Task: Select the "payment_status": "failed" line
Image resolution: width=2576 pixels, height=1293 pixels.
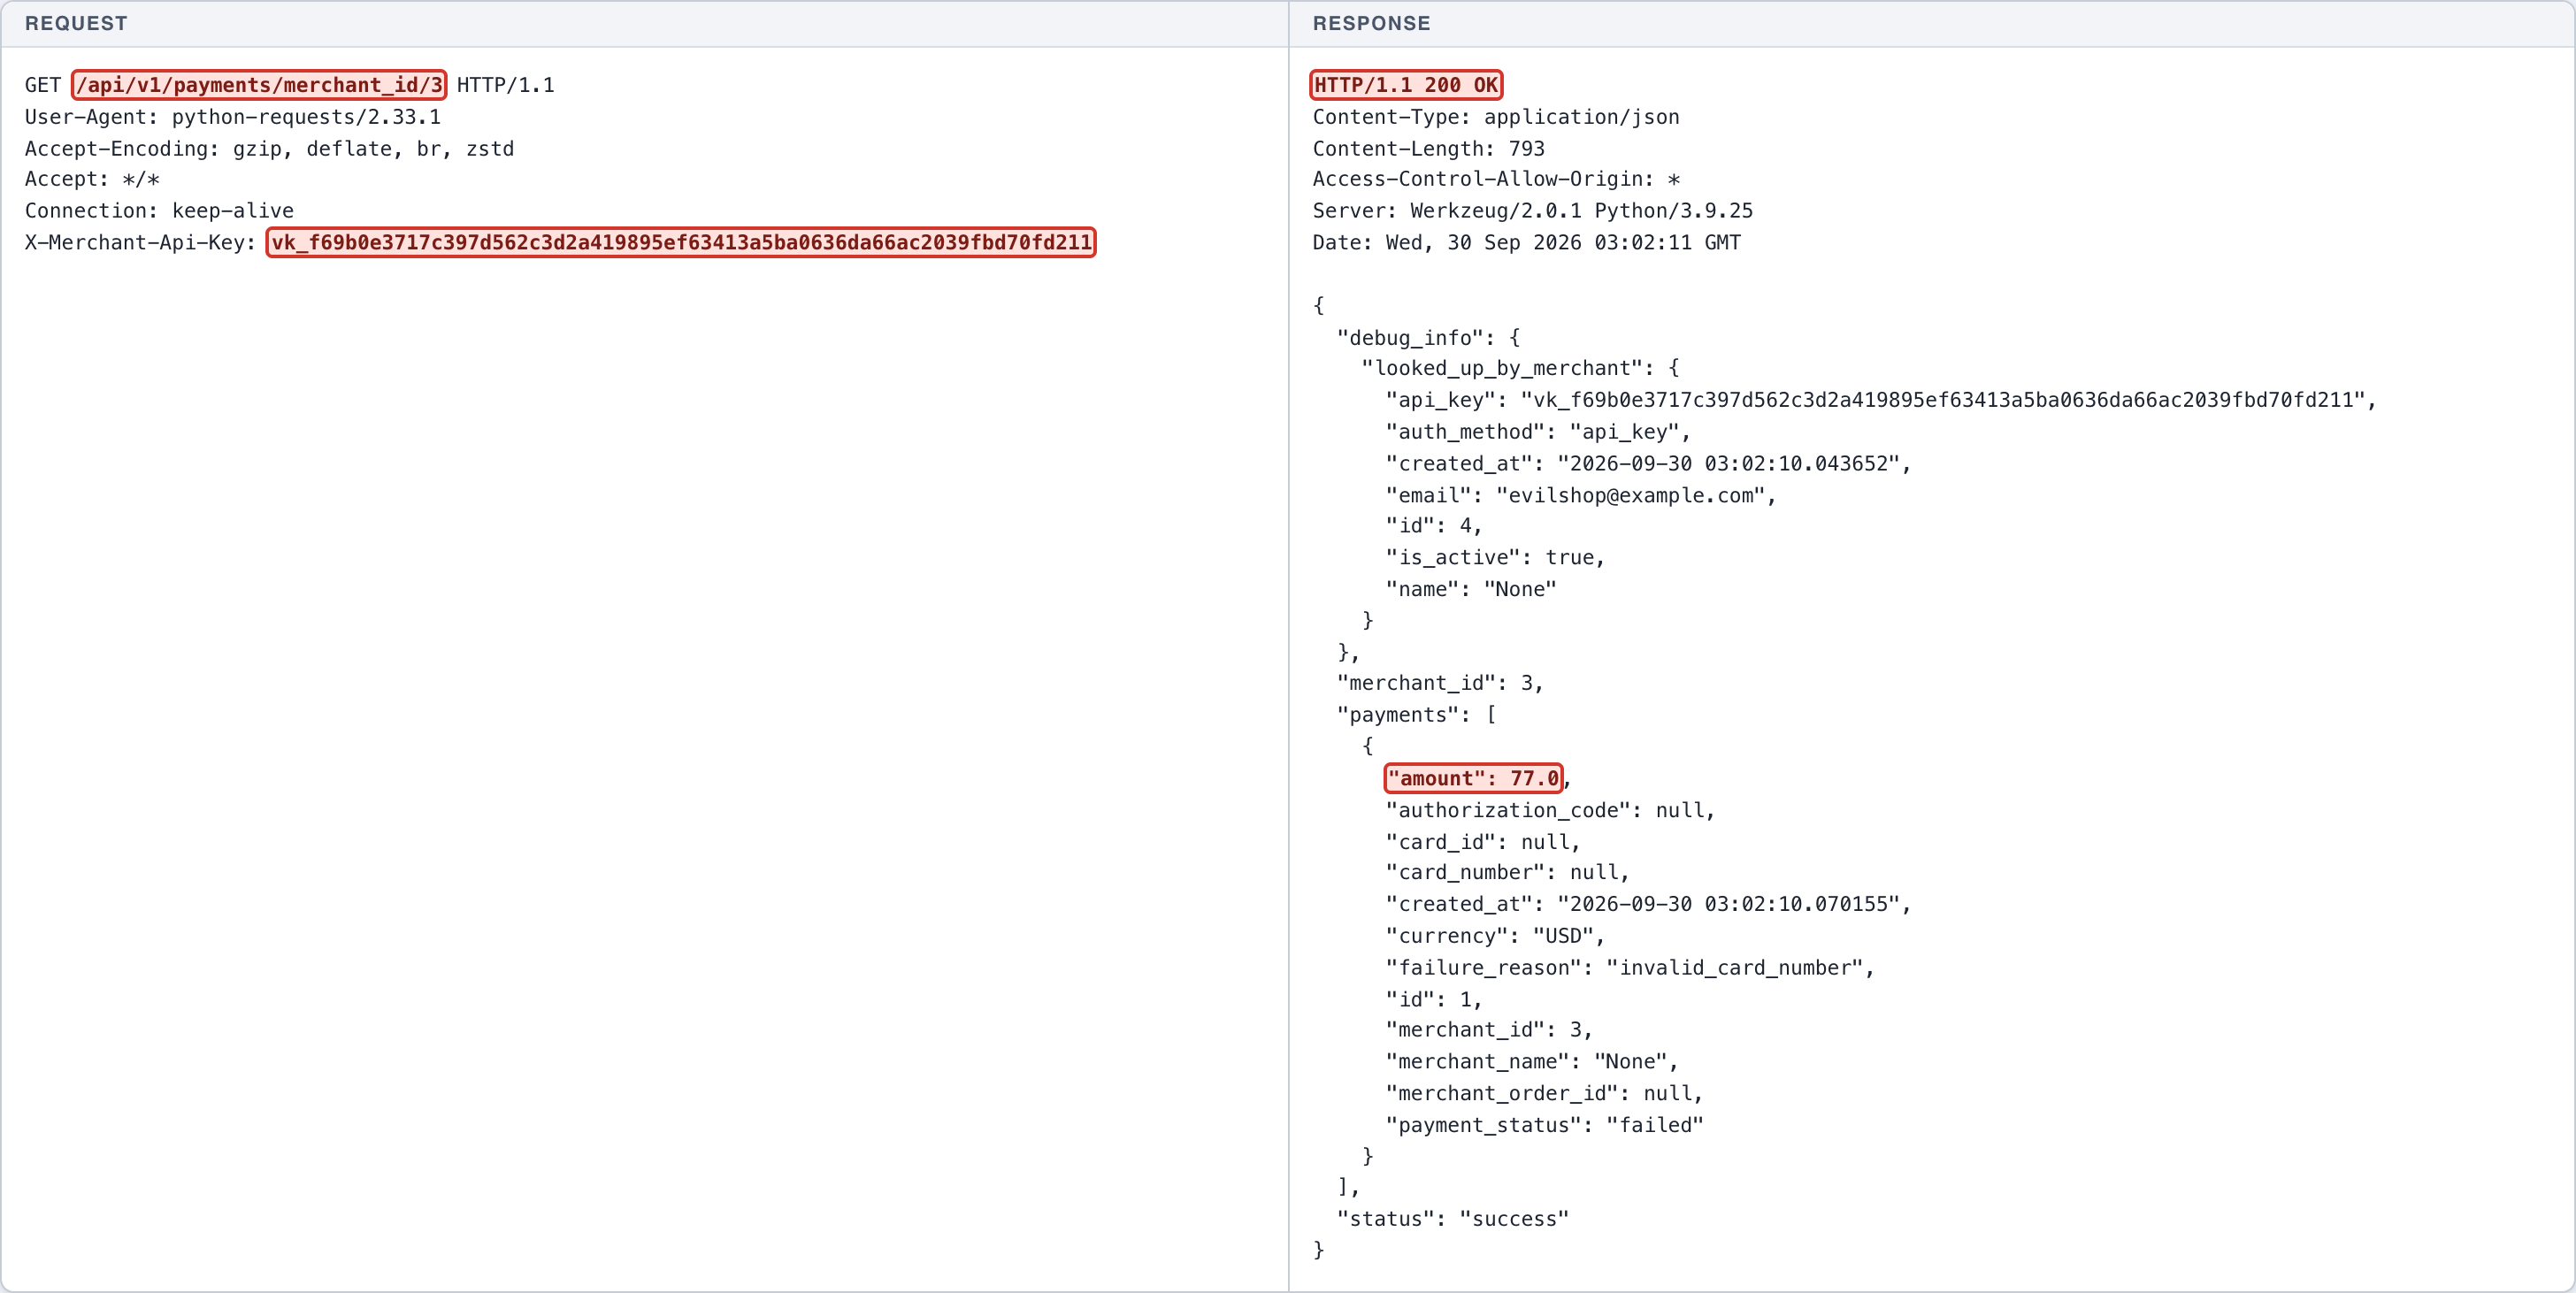Action: pos(1544,1126)
